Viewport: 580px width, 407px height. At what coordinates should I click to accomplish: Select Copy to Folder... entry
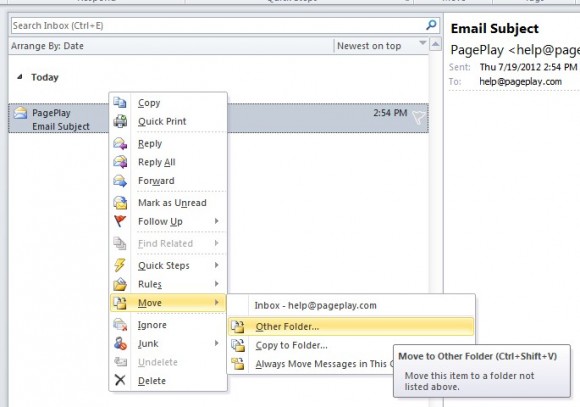click(311, 345)
